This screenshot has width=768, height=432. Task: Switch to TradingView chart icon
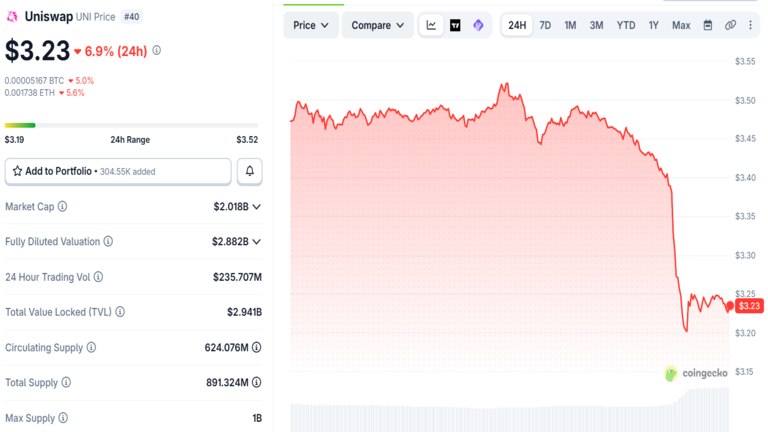point(455,25)
